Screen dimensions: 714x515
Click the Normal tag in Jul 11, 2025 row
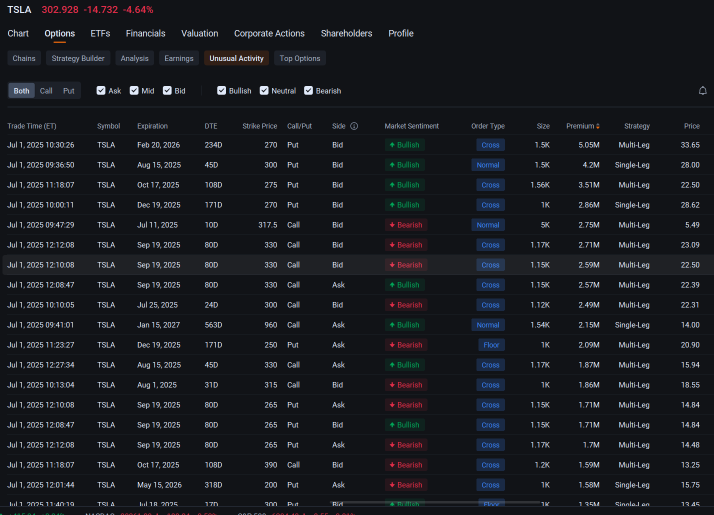point(488,225)
